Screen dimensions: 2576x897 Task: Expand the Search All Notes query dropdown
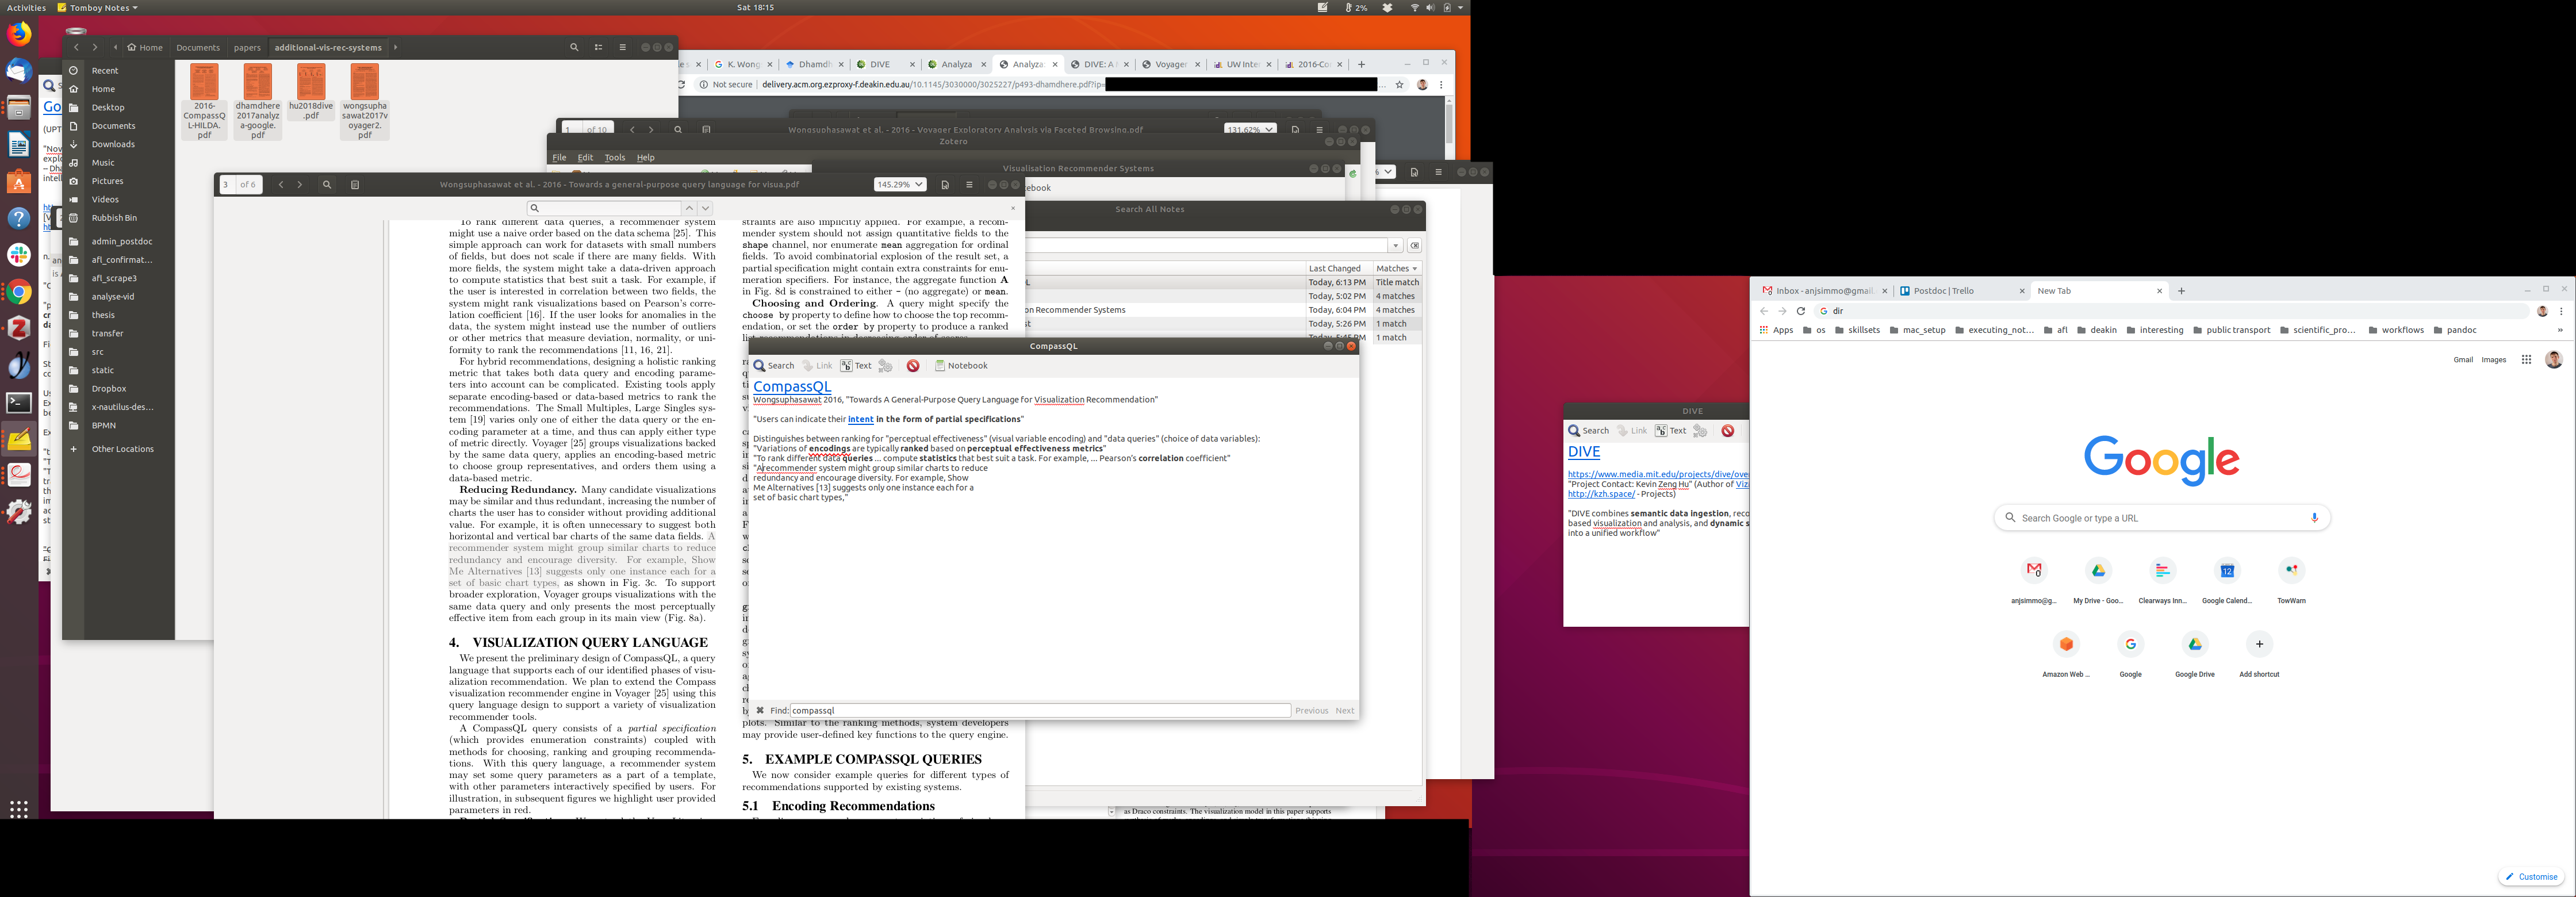coord(1395,246)
